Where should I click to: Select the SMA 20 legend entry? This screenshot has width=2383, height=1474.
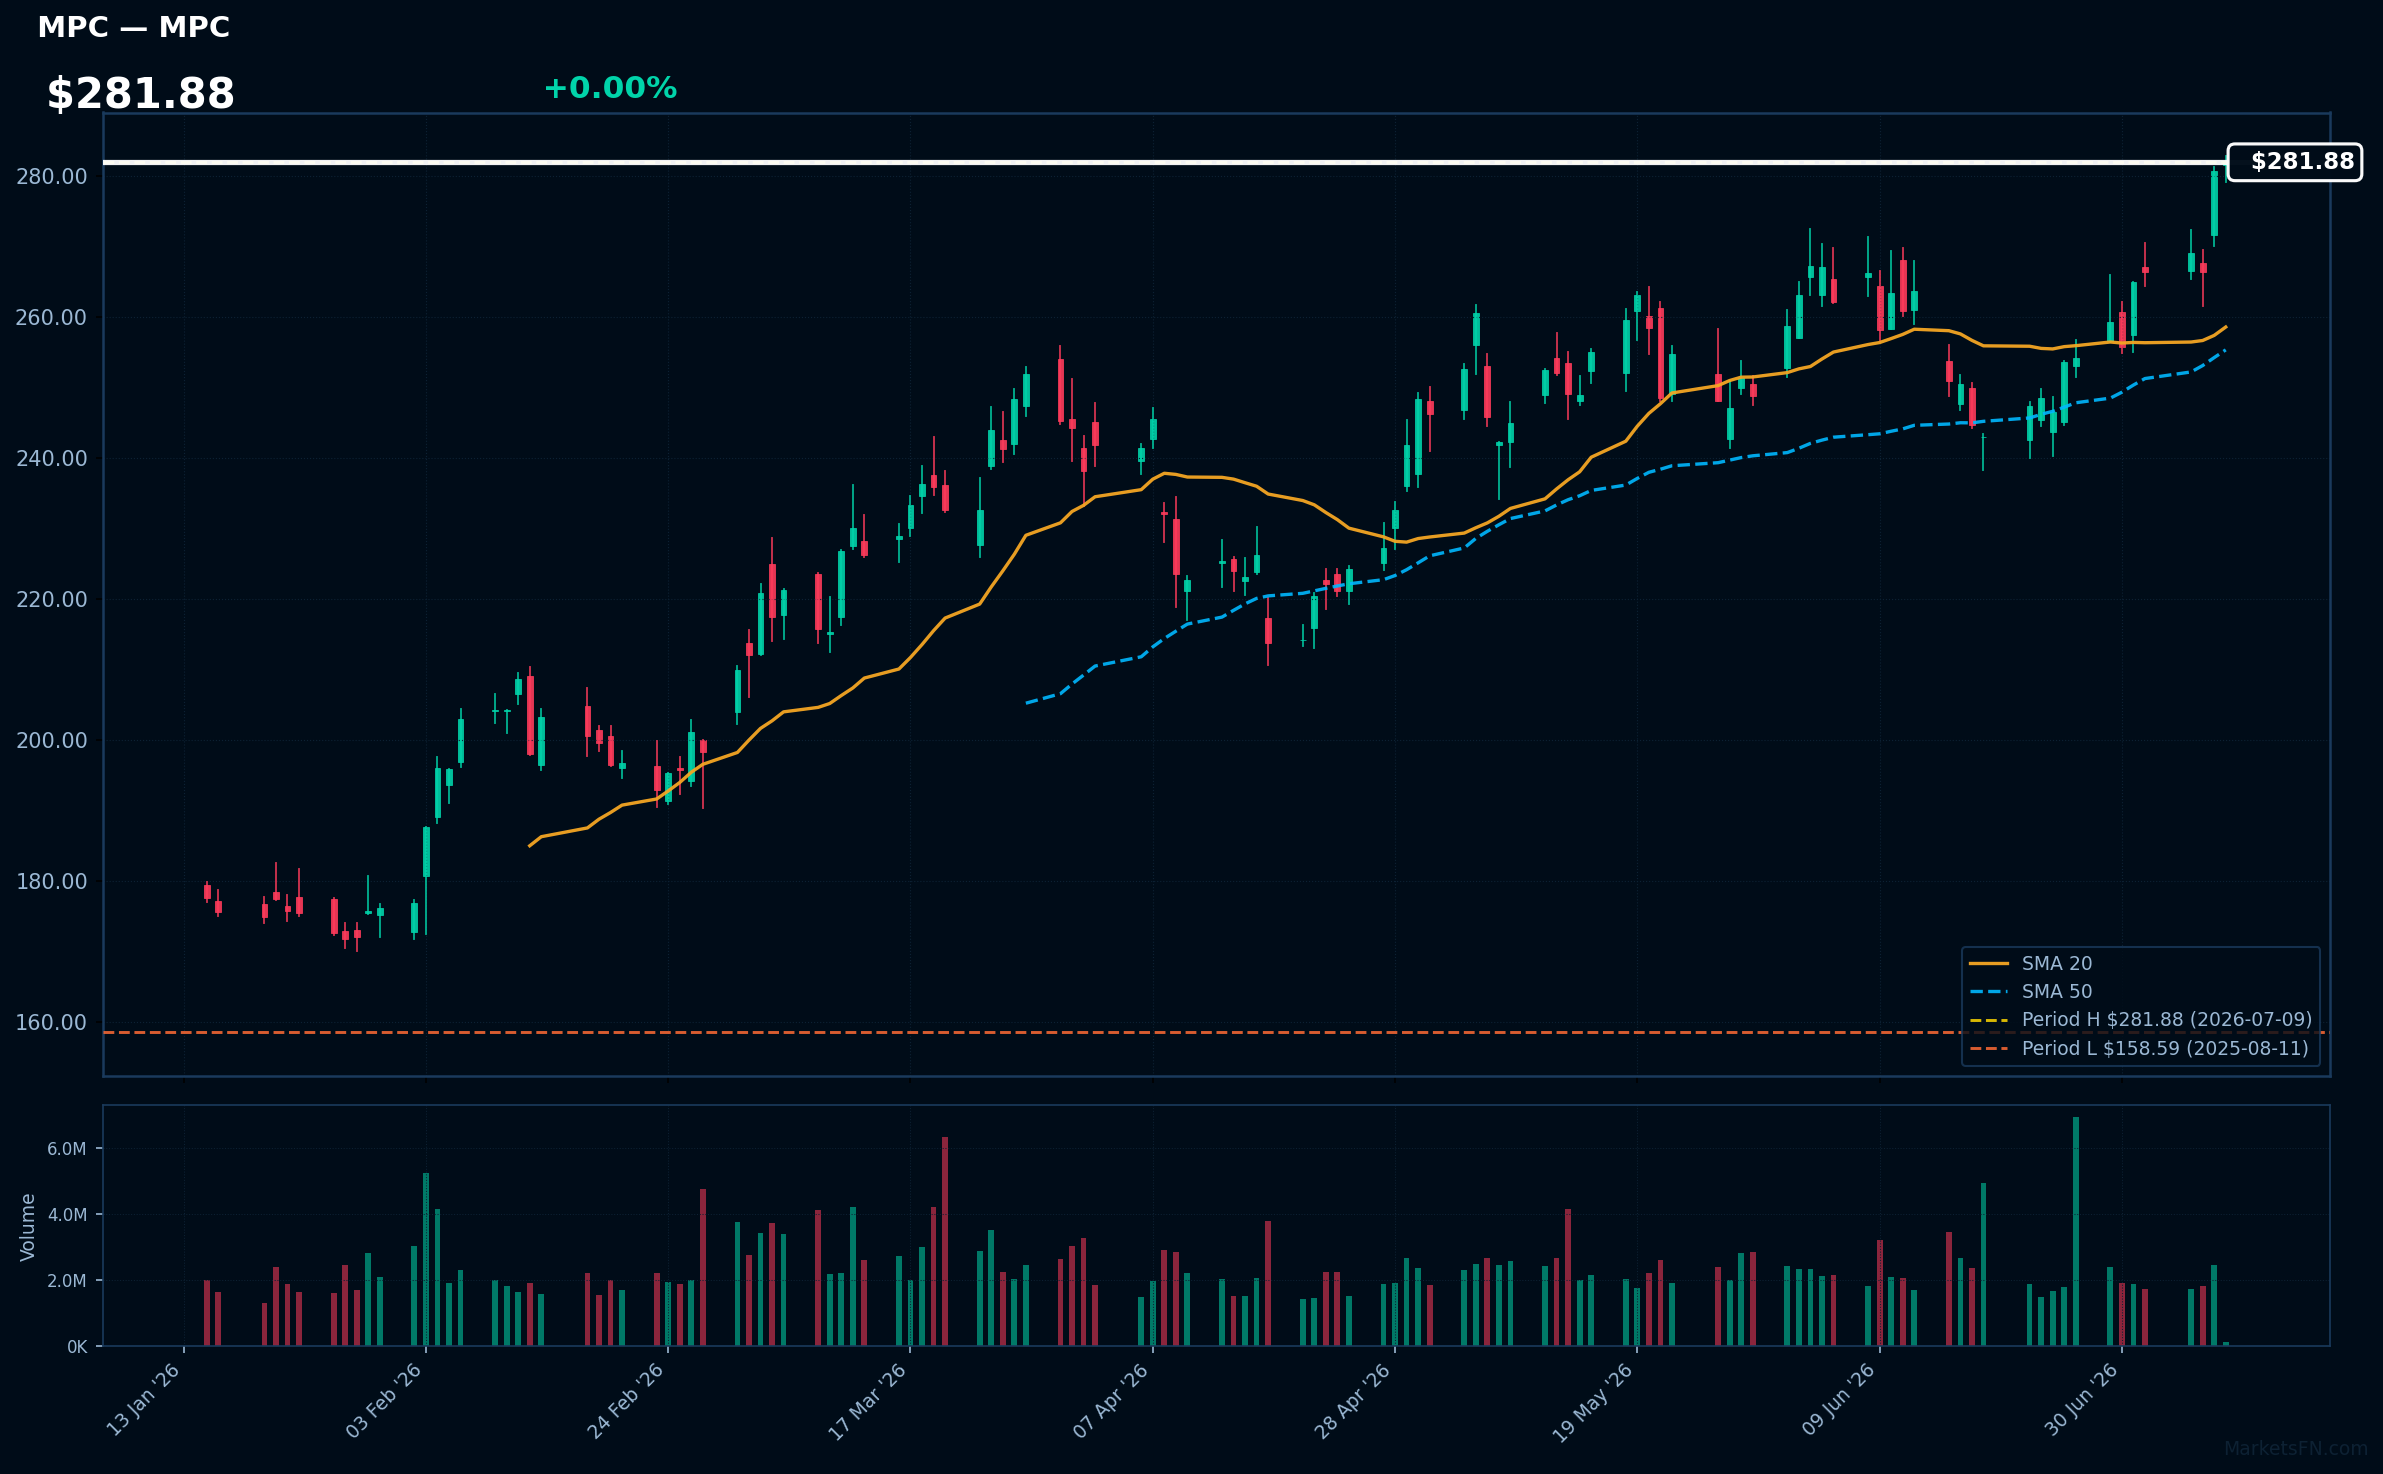coord(2031,963)
